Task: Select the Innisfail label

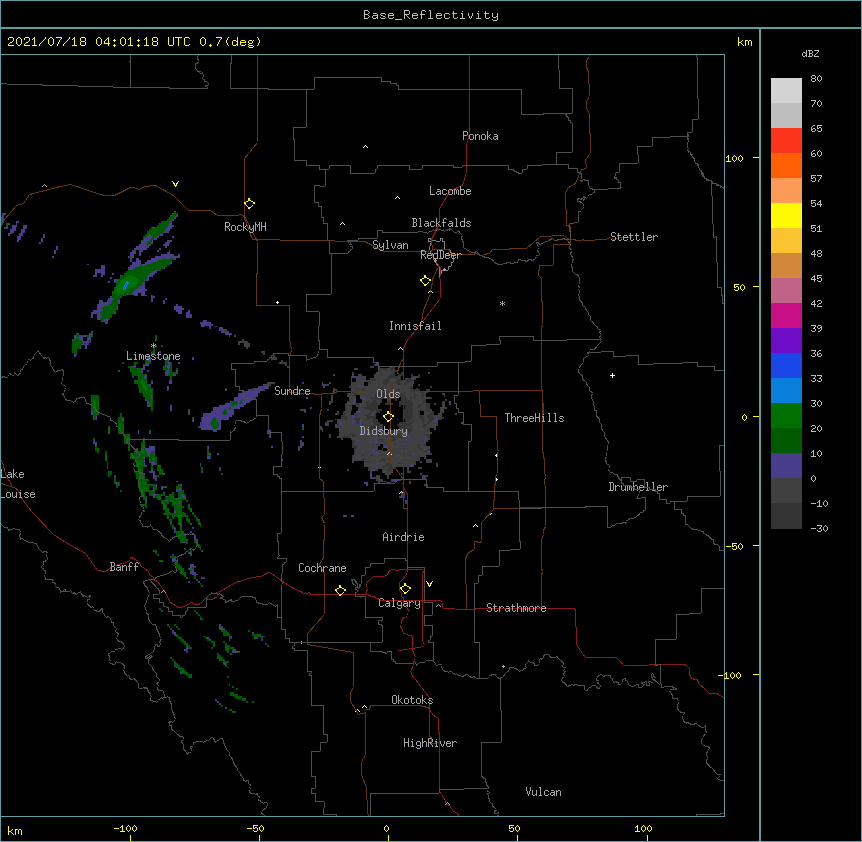Action: [x=415, y=326]
